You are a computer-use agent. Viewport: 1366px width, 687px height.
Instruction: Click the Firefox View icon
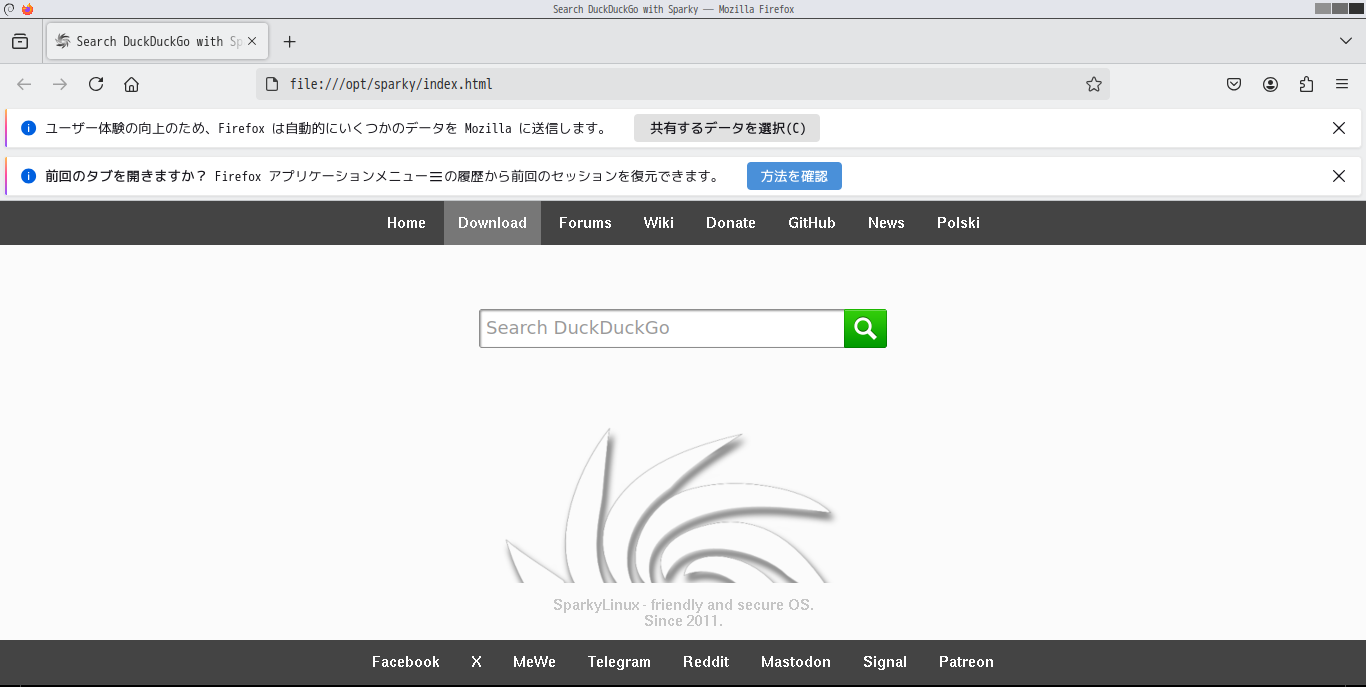click(x=20, y=41)
